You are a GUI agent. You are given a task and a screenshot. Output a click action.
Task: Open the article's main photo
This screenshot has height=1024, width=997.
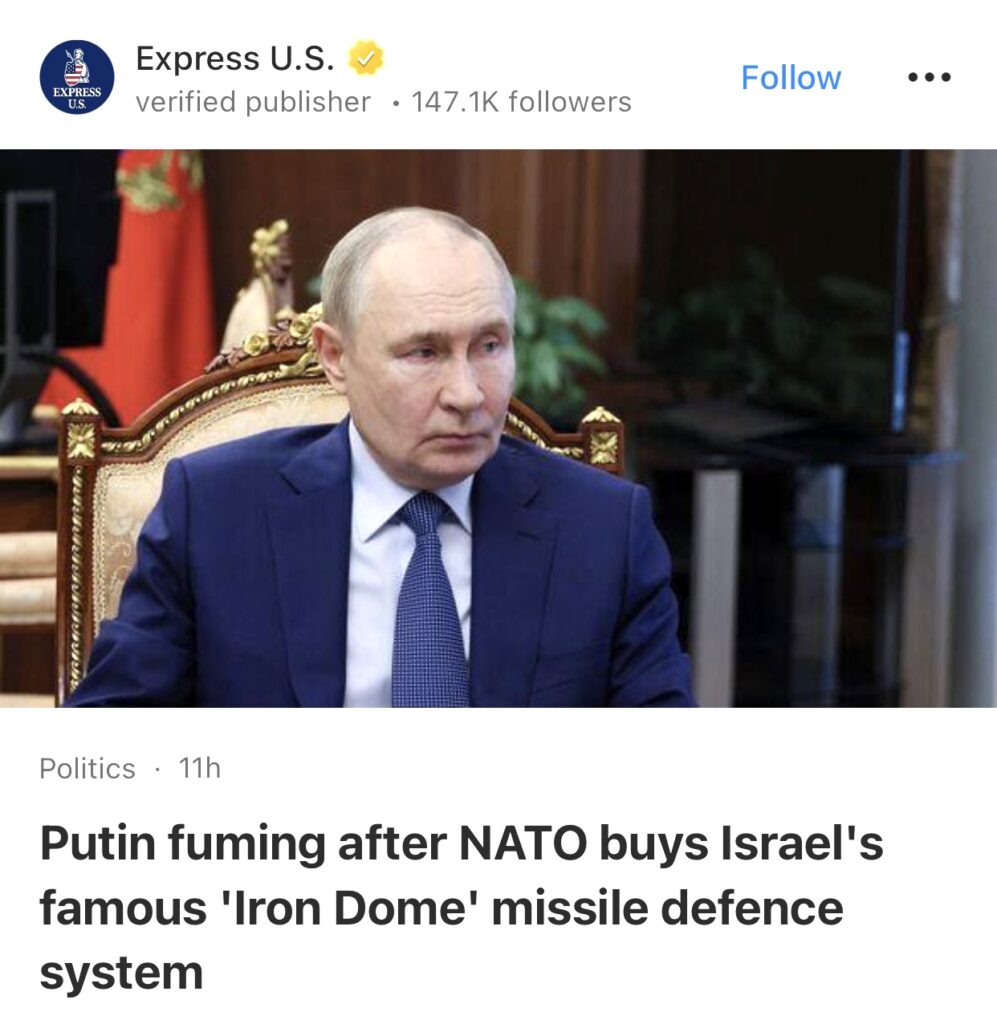tap(498, 428)
